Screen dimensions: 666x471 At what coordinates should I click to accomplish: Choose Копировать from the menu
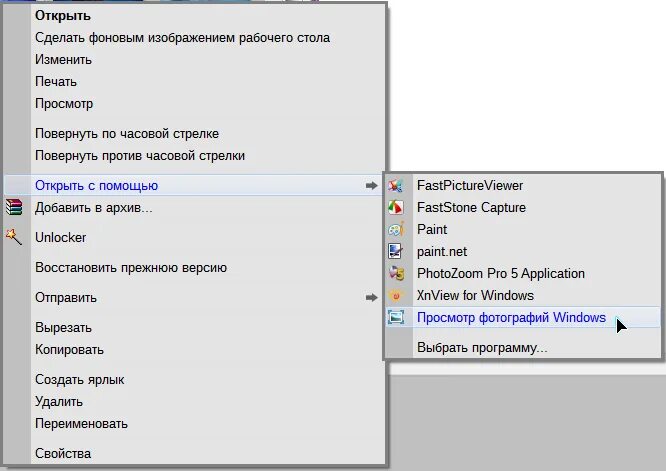coord(195,350)
